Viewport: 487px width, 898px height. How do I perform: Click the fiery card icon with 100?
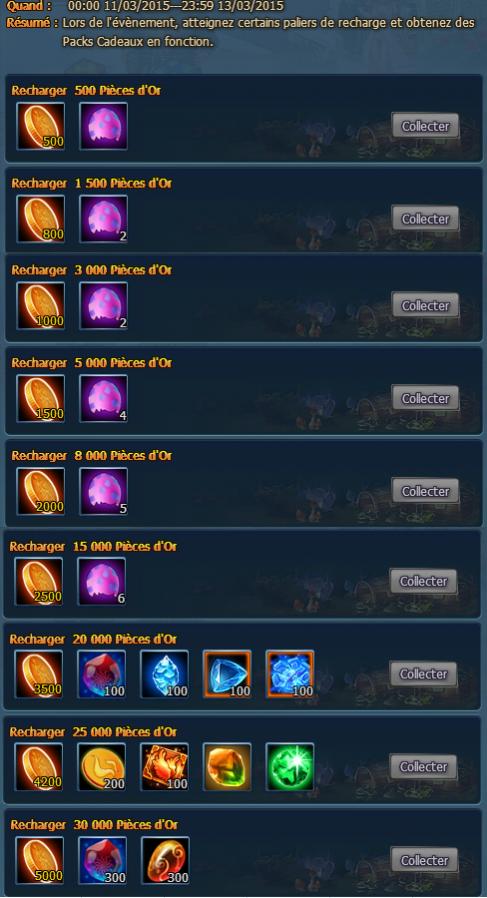click(x=164, y=767)
